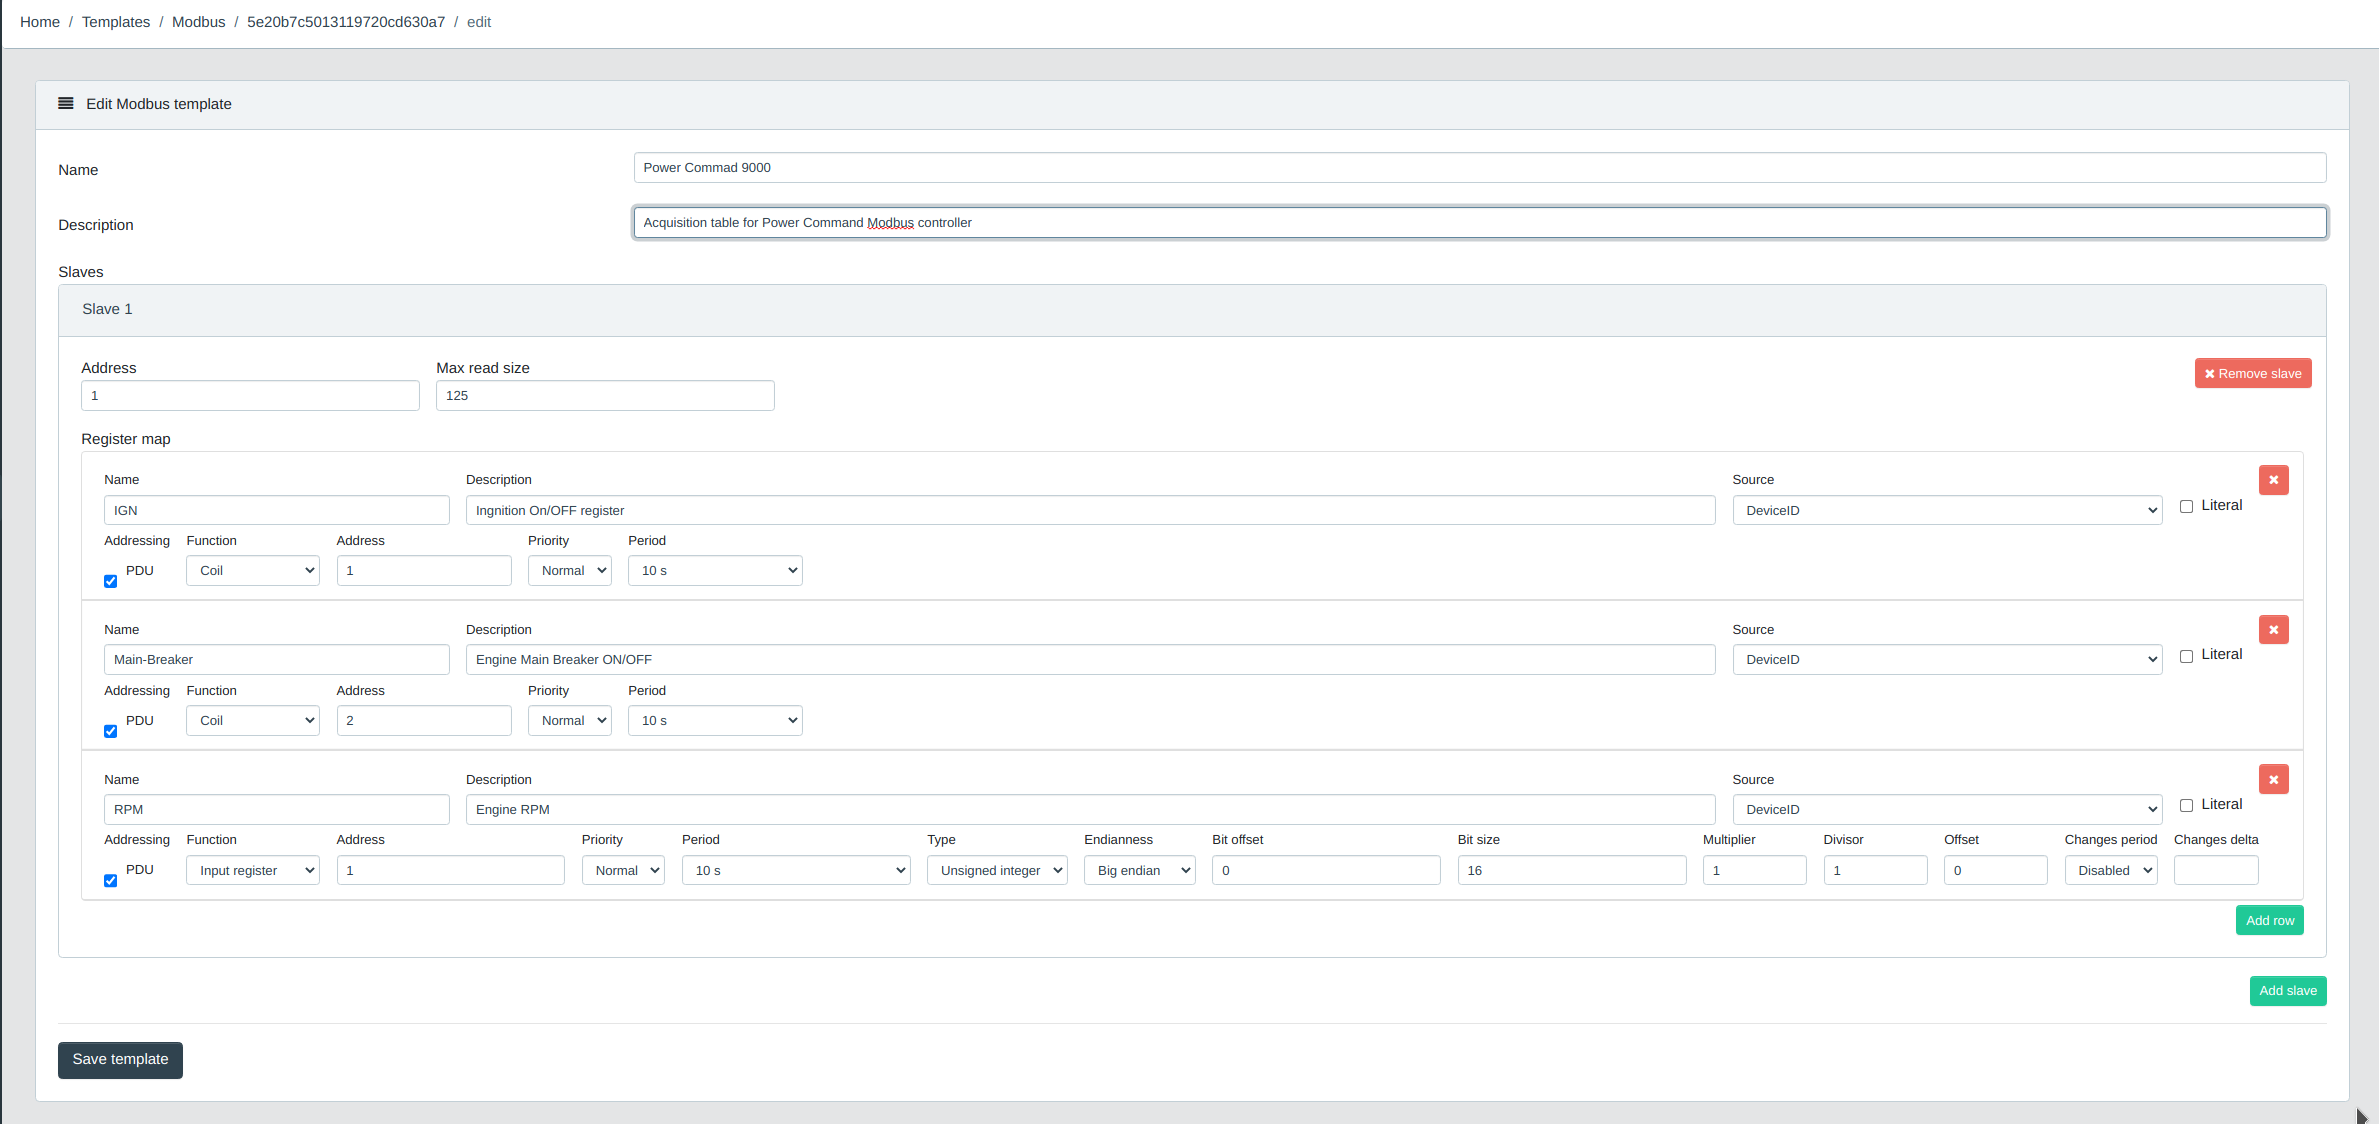
Task: Click the Max read size field
Action: 604,396
